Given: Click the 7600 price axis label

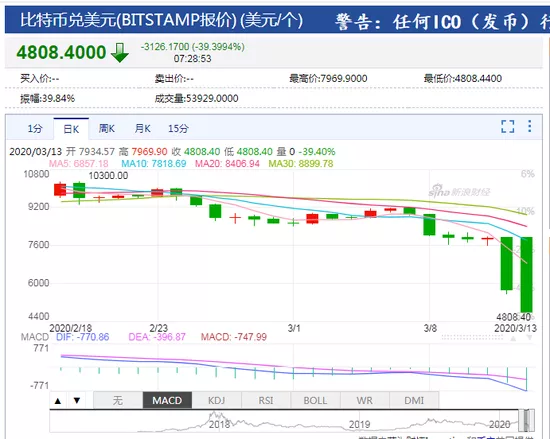Looking at the screenshot, I should click(38, 245).
